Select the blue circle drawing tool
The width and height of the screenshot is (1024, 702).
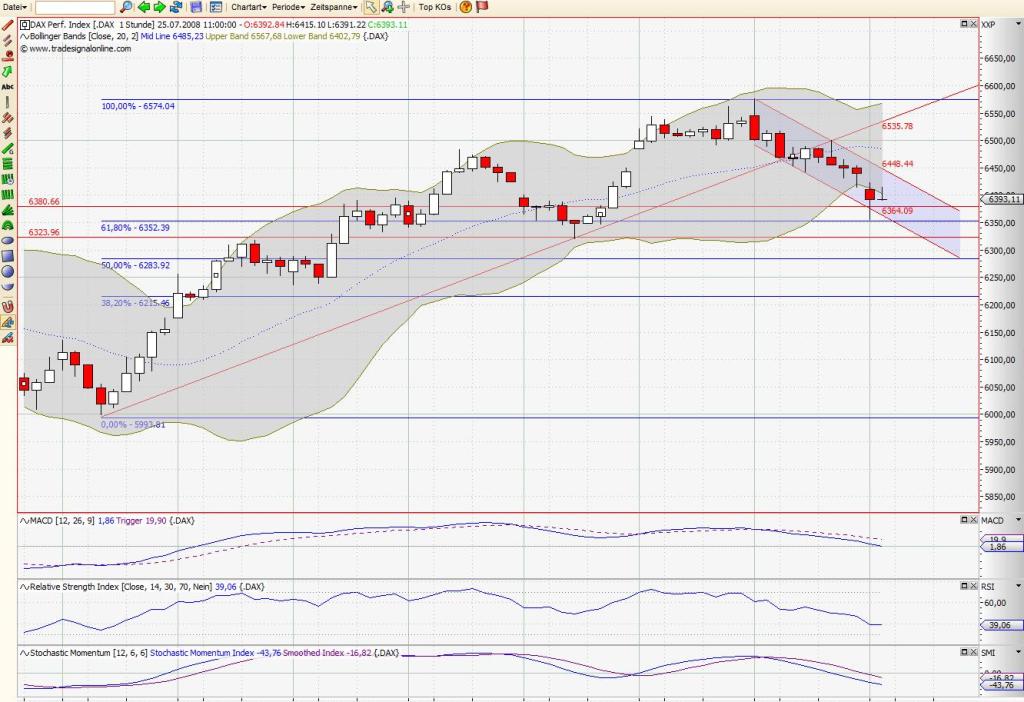8,271
